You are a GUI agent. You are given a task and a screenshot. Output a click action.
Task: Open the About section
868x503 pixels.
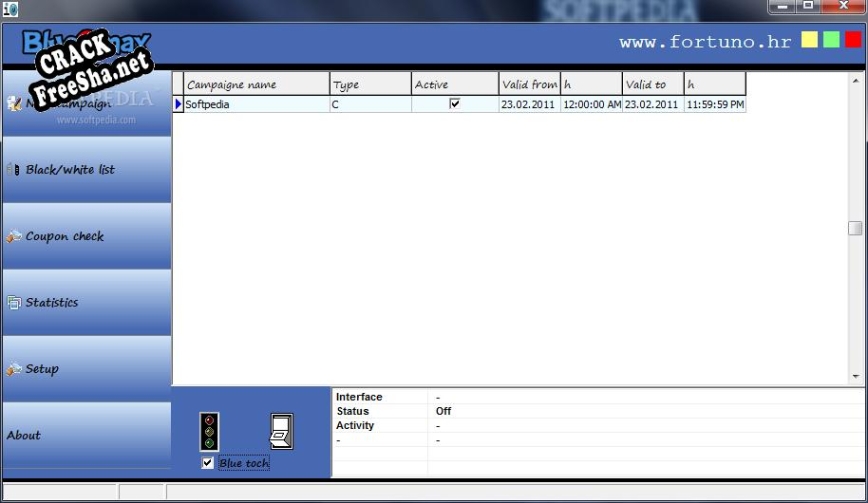24,435
